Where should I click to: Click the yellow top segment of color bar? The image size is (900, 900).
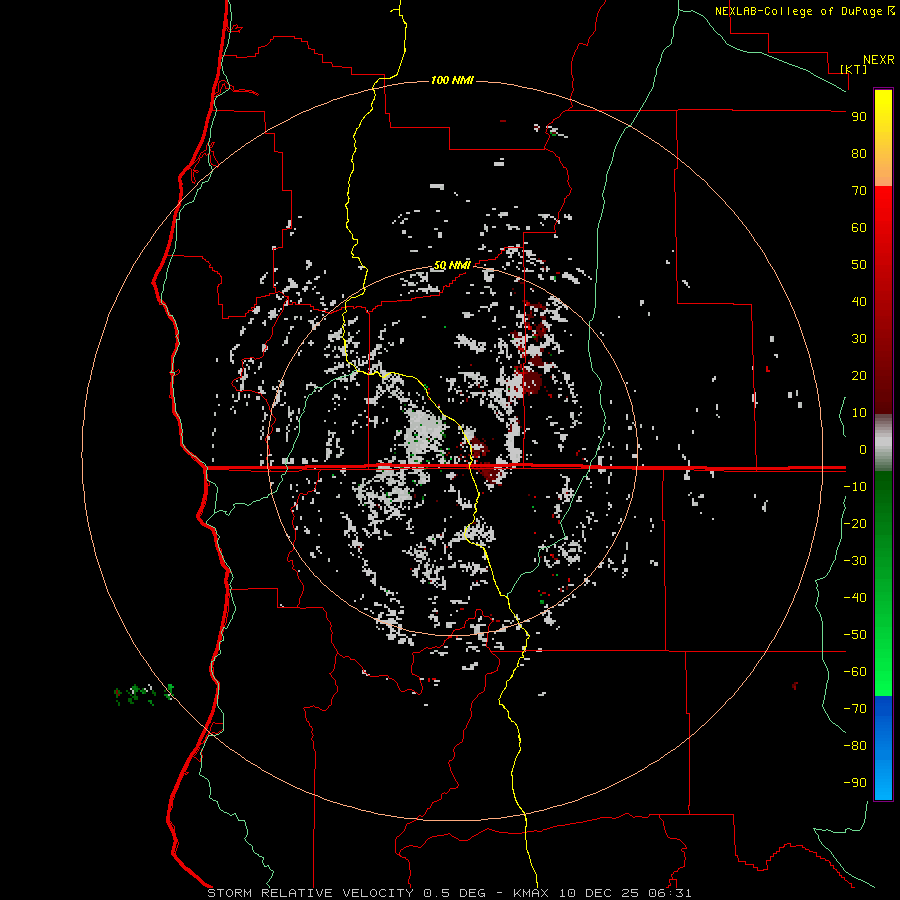coord(883,138)
